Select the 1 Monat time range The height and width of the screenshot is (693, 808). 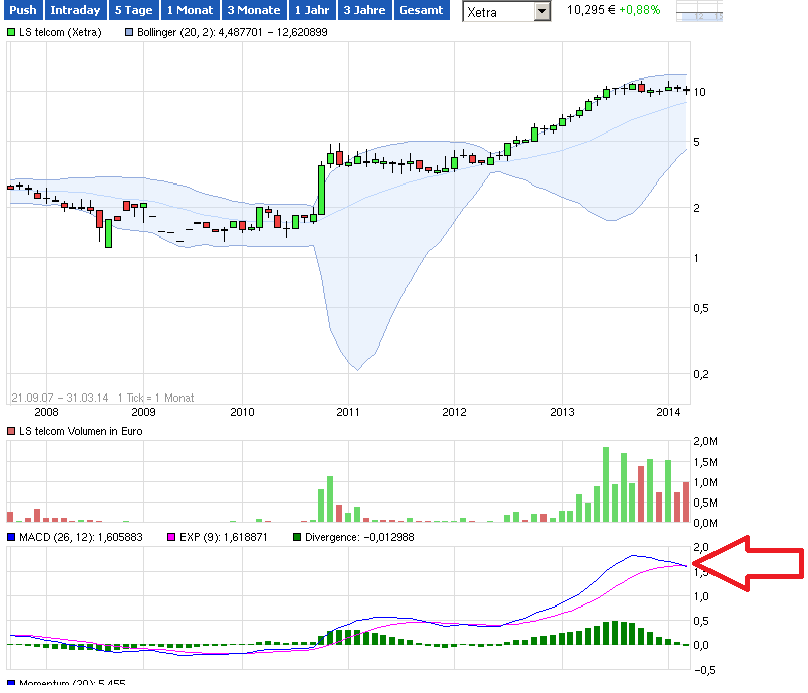point(190,11)
